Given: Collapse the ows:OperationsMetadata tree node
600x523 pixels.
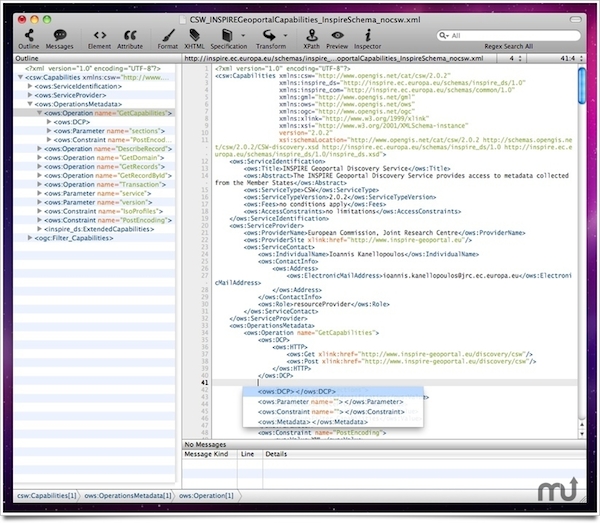Looking at the screenshot, I should (x=30, y=104).
